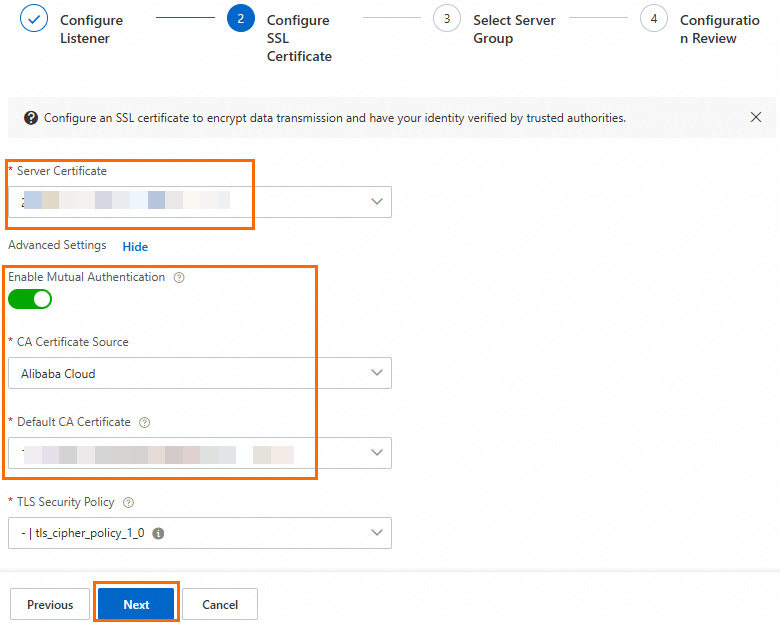Screen dimensions: 780x623
Task: Click the CA Certificate Source label
Action: click(73, 342)
